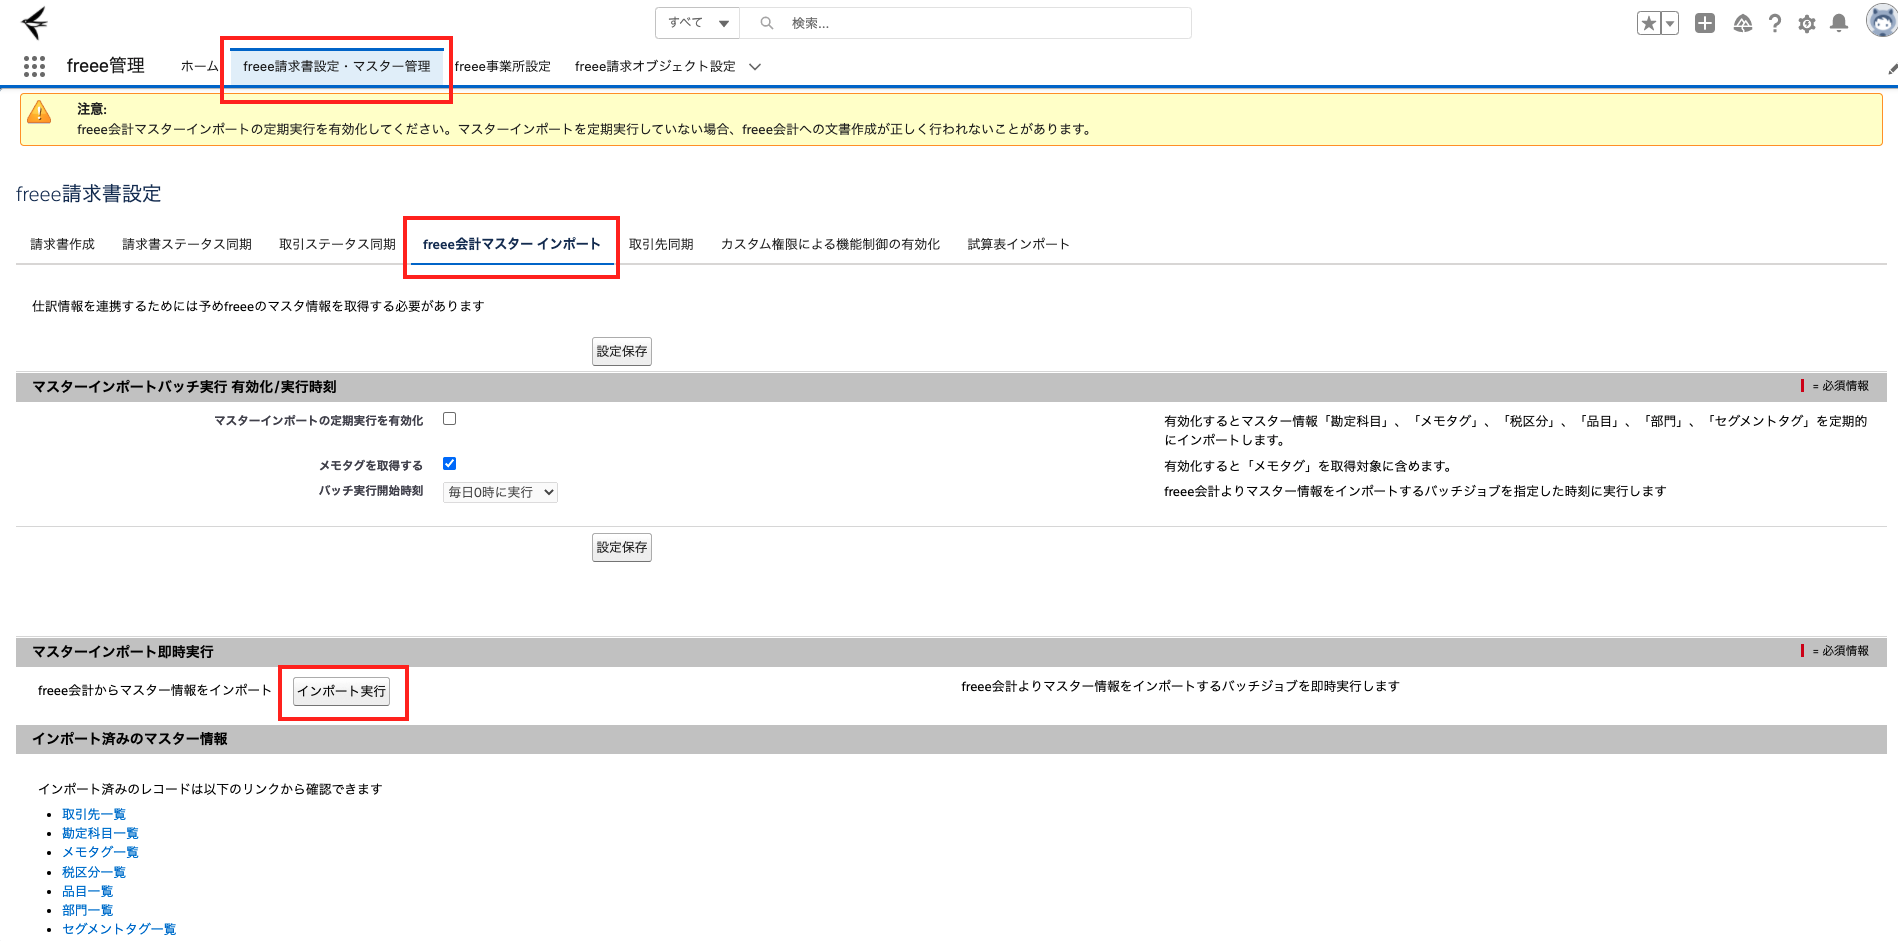Viewport: 1898px width, 941px height.
Task: Switch to the 請求書作成 tab
Action: click(63, 244)
